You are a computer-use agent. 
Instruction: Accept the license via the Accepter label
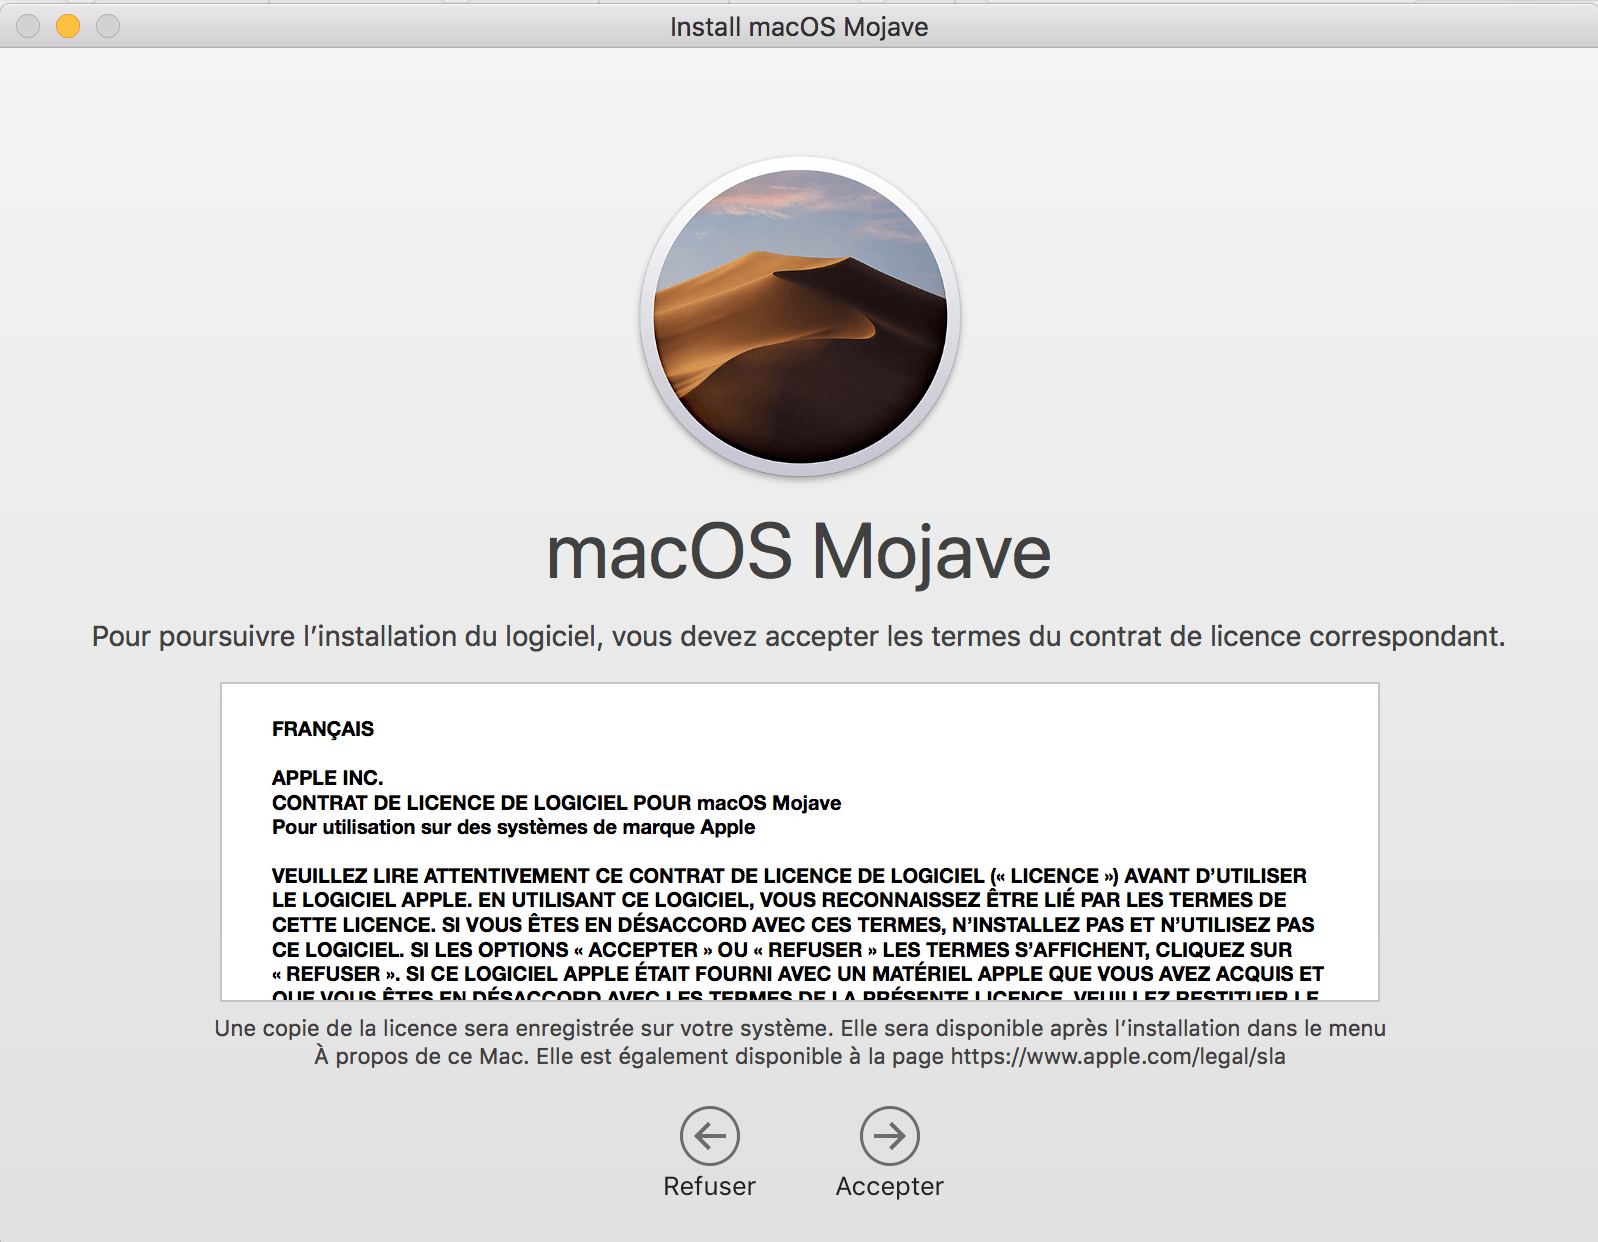click(889, 1186)
